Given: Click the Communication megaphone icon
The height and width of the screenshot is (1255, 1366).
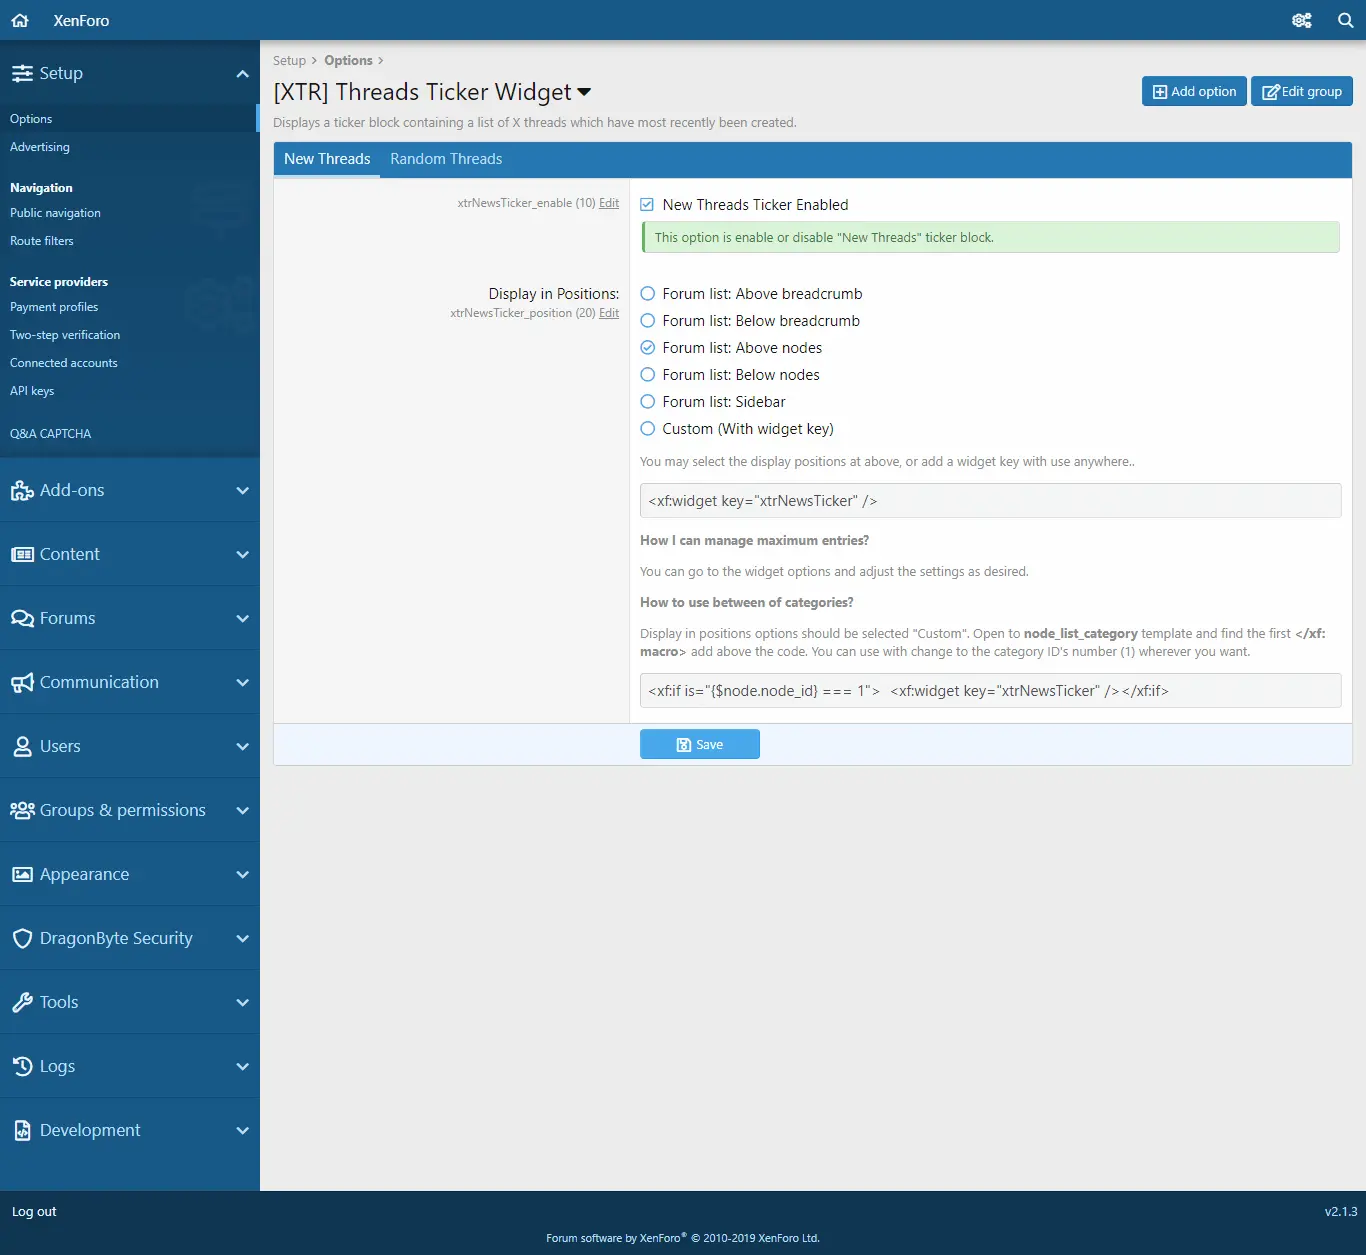Looking at the screenshot, I should tap(22, 682).
